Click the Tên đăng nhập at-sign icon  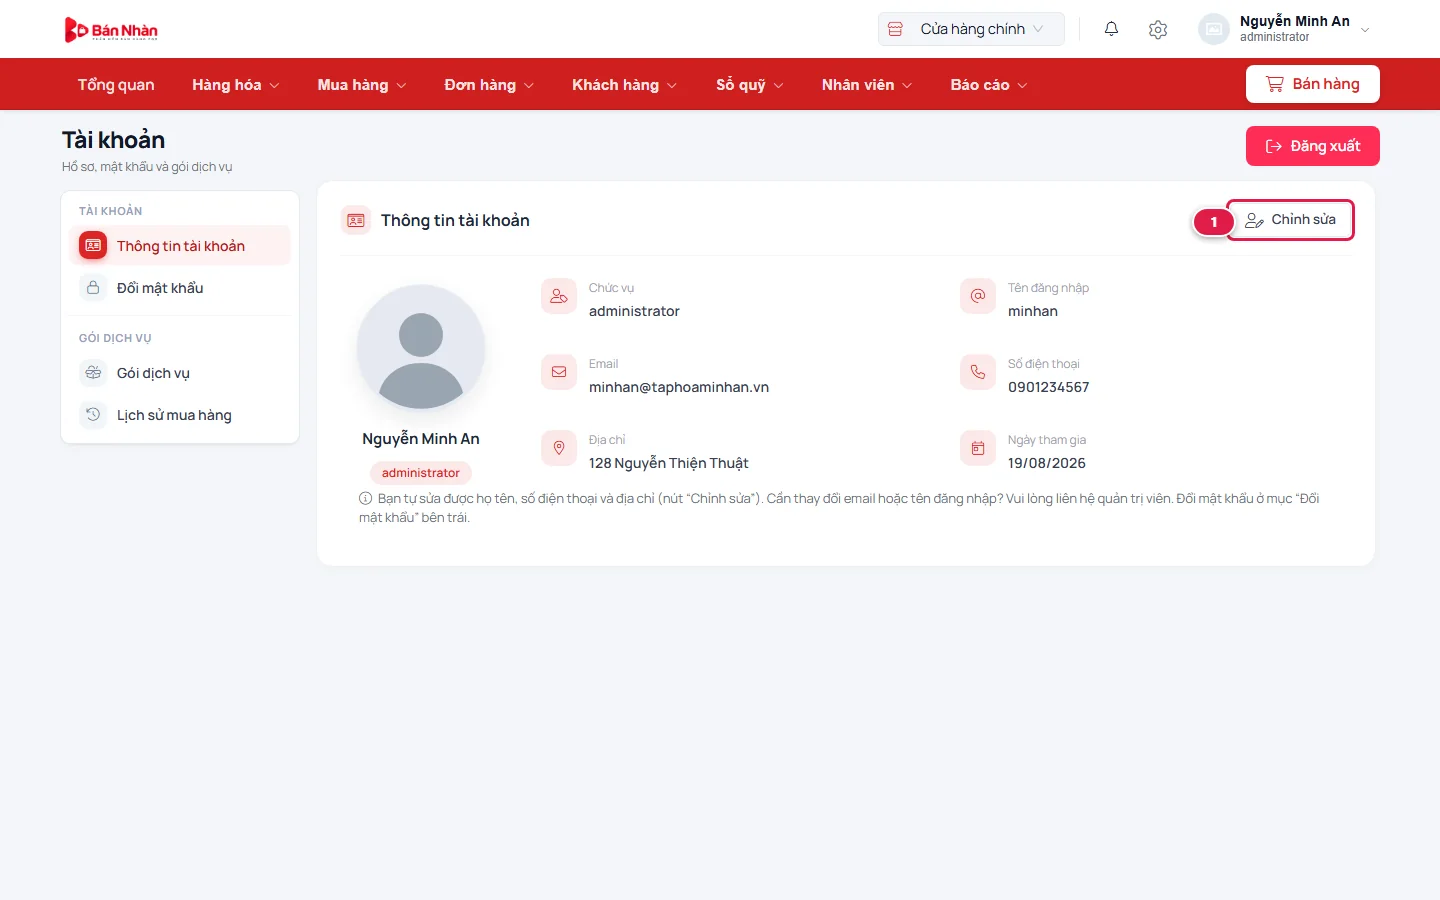tap(978, 296)
